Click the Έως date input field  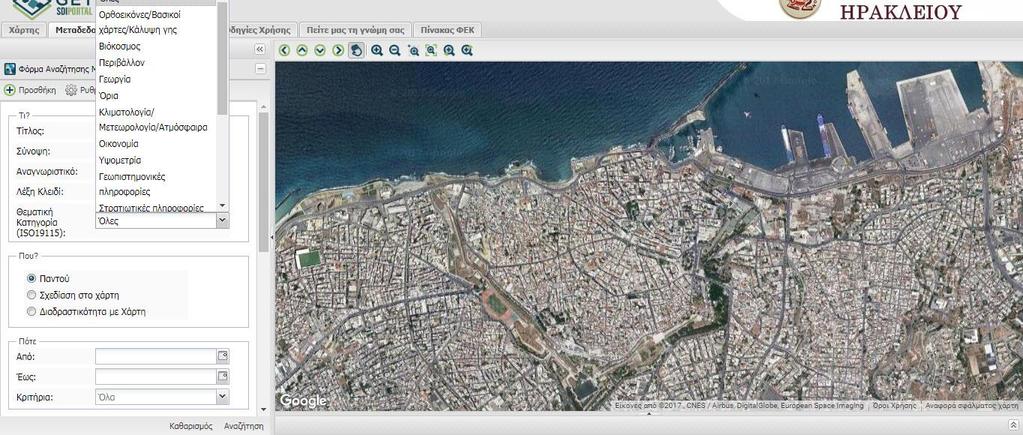156,376
